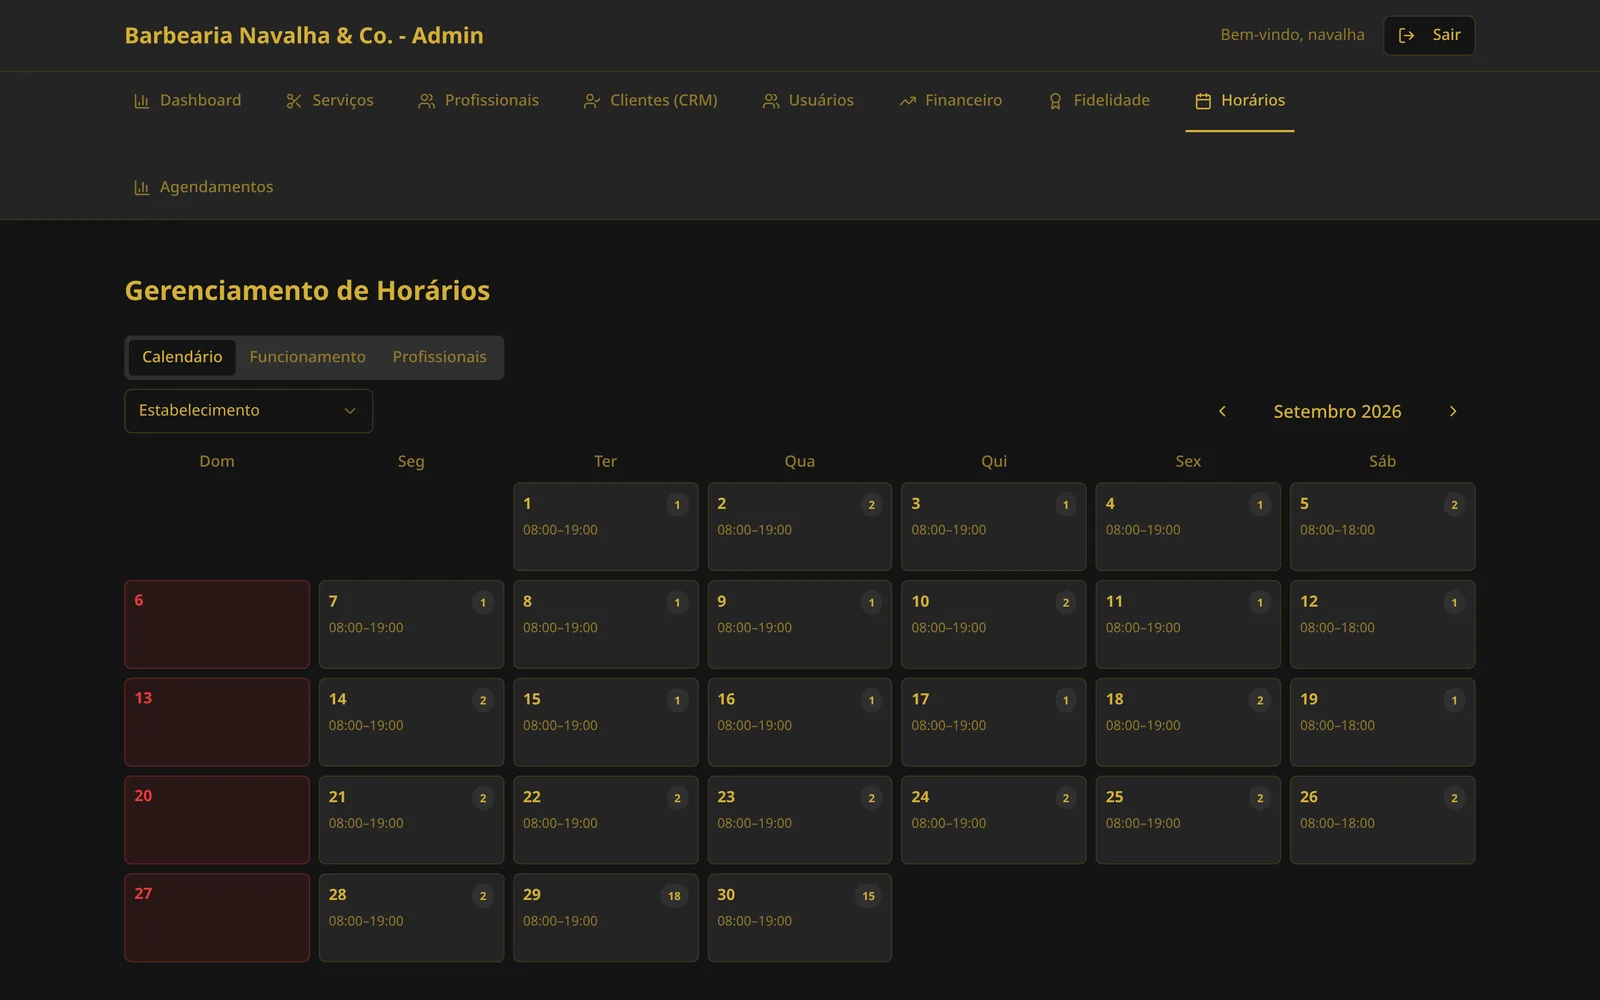
Task: Open the Fidelidade menu item
Action: pyautogui.click(x=1099, y=101)
